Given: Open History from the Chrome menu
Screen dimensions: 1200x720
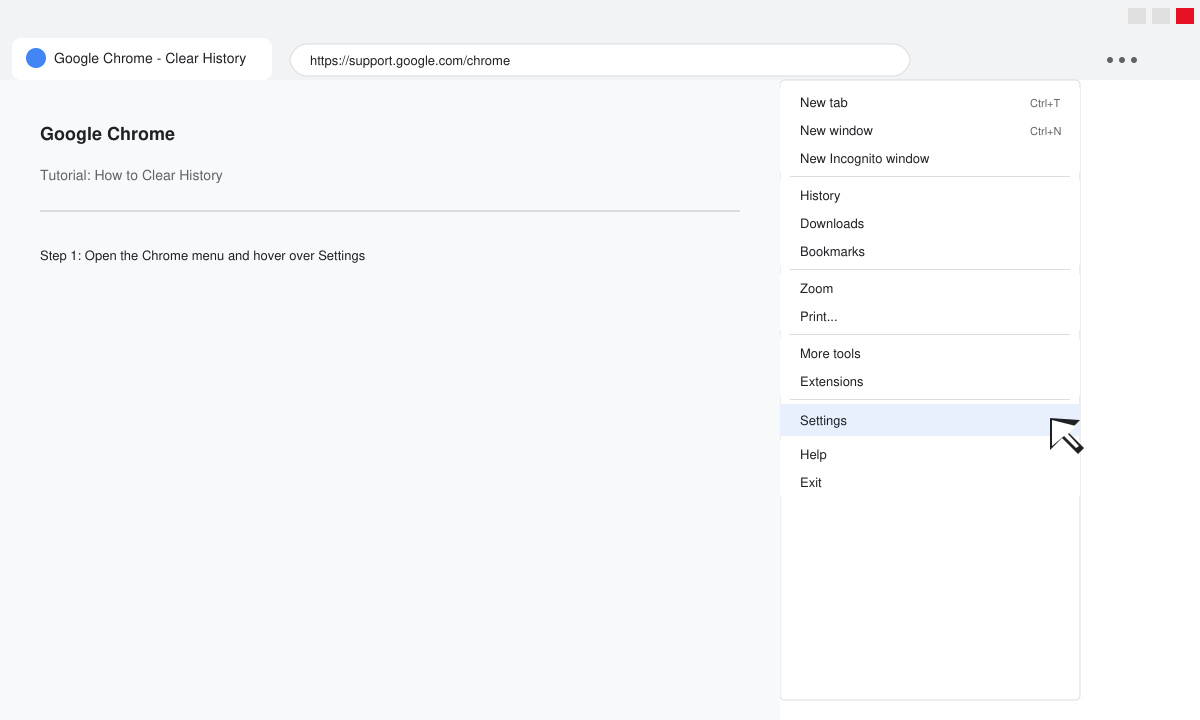Looking at the screenshot, I should [930, 196].
